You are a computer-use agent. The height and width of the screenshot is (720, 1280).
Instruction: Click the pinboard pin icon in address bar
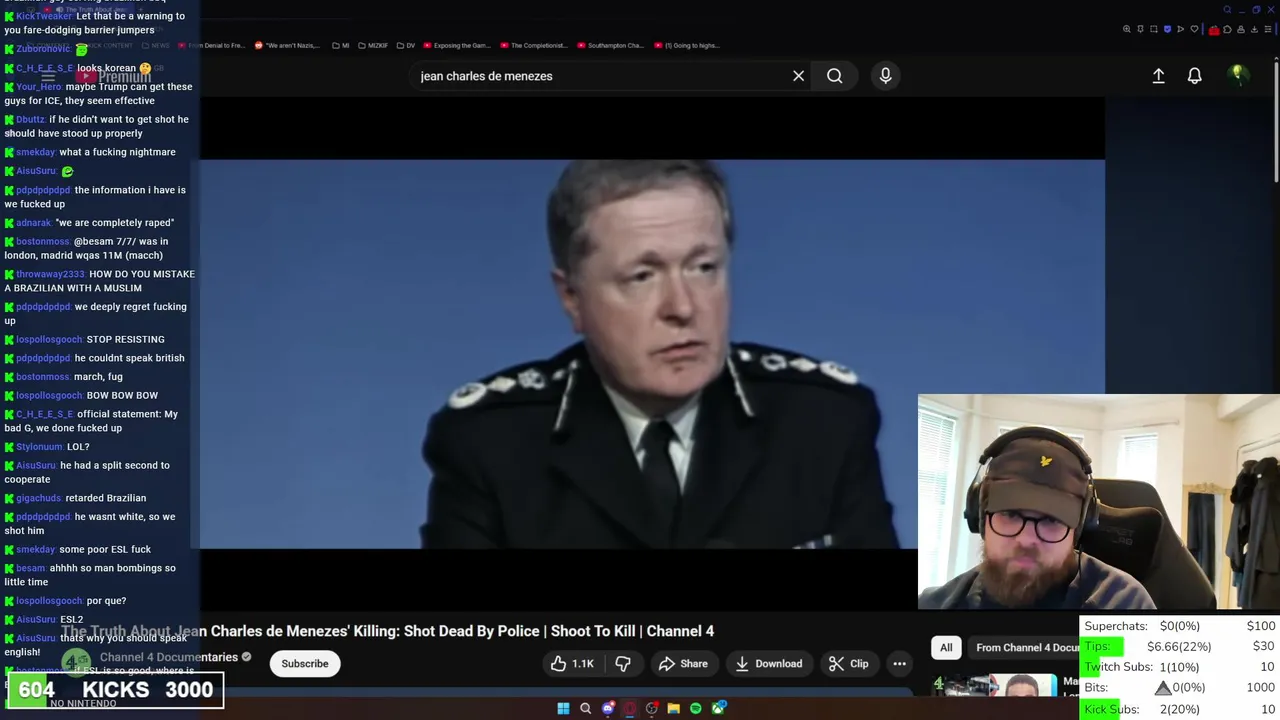click(x=1140, y=29)
